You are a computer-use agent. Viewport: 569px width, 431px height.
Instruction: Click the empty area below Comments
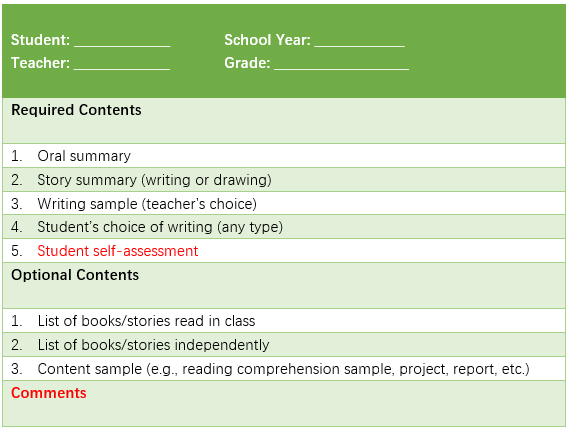[x=284, y=414]
